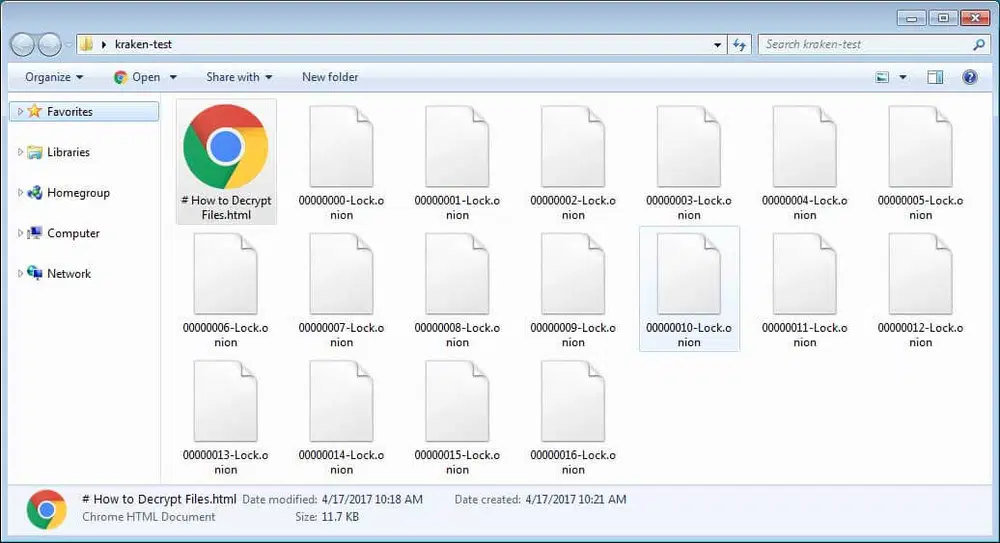Click the search magnifier icon
Image resolution: width=1000 pixels, height=543 pixels.
pos(980,45)
